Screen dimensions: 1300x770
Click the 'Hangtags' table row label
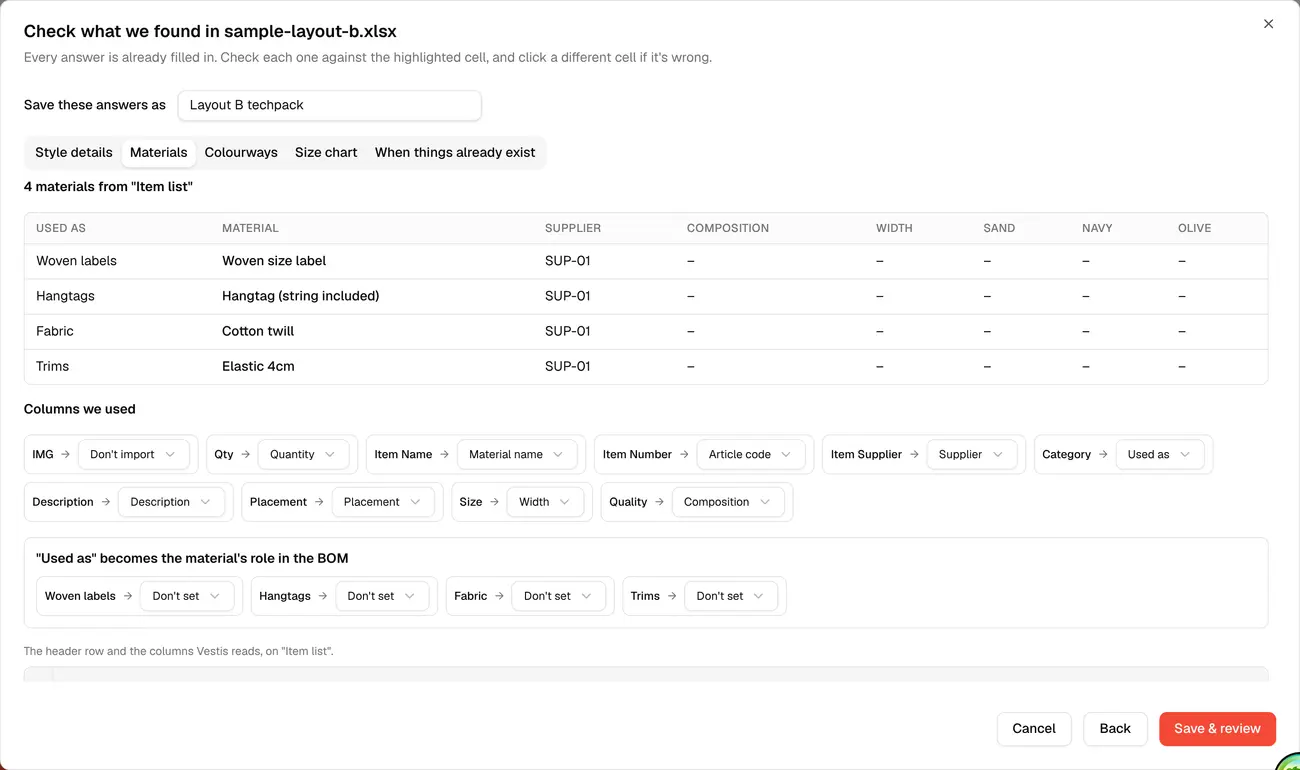[x=65, y=296]
